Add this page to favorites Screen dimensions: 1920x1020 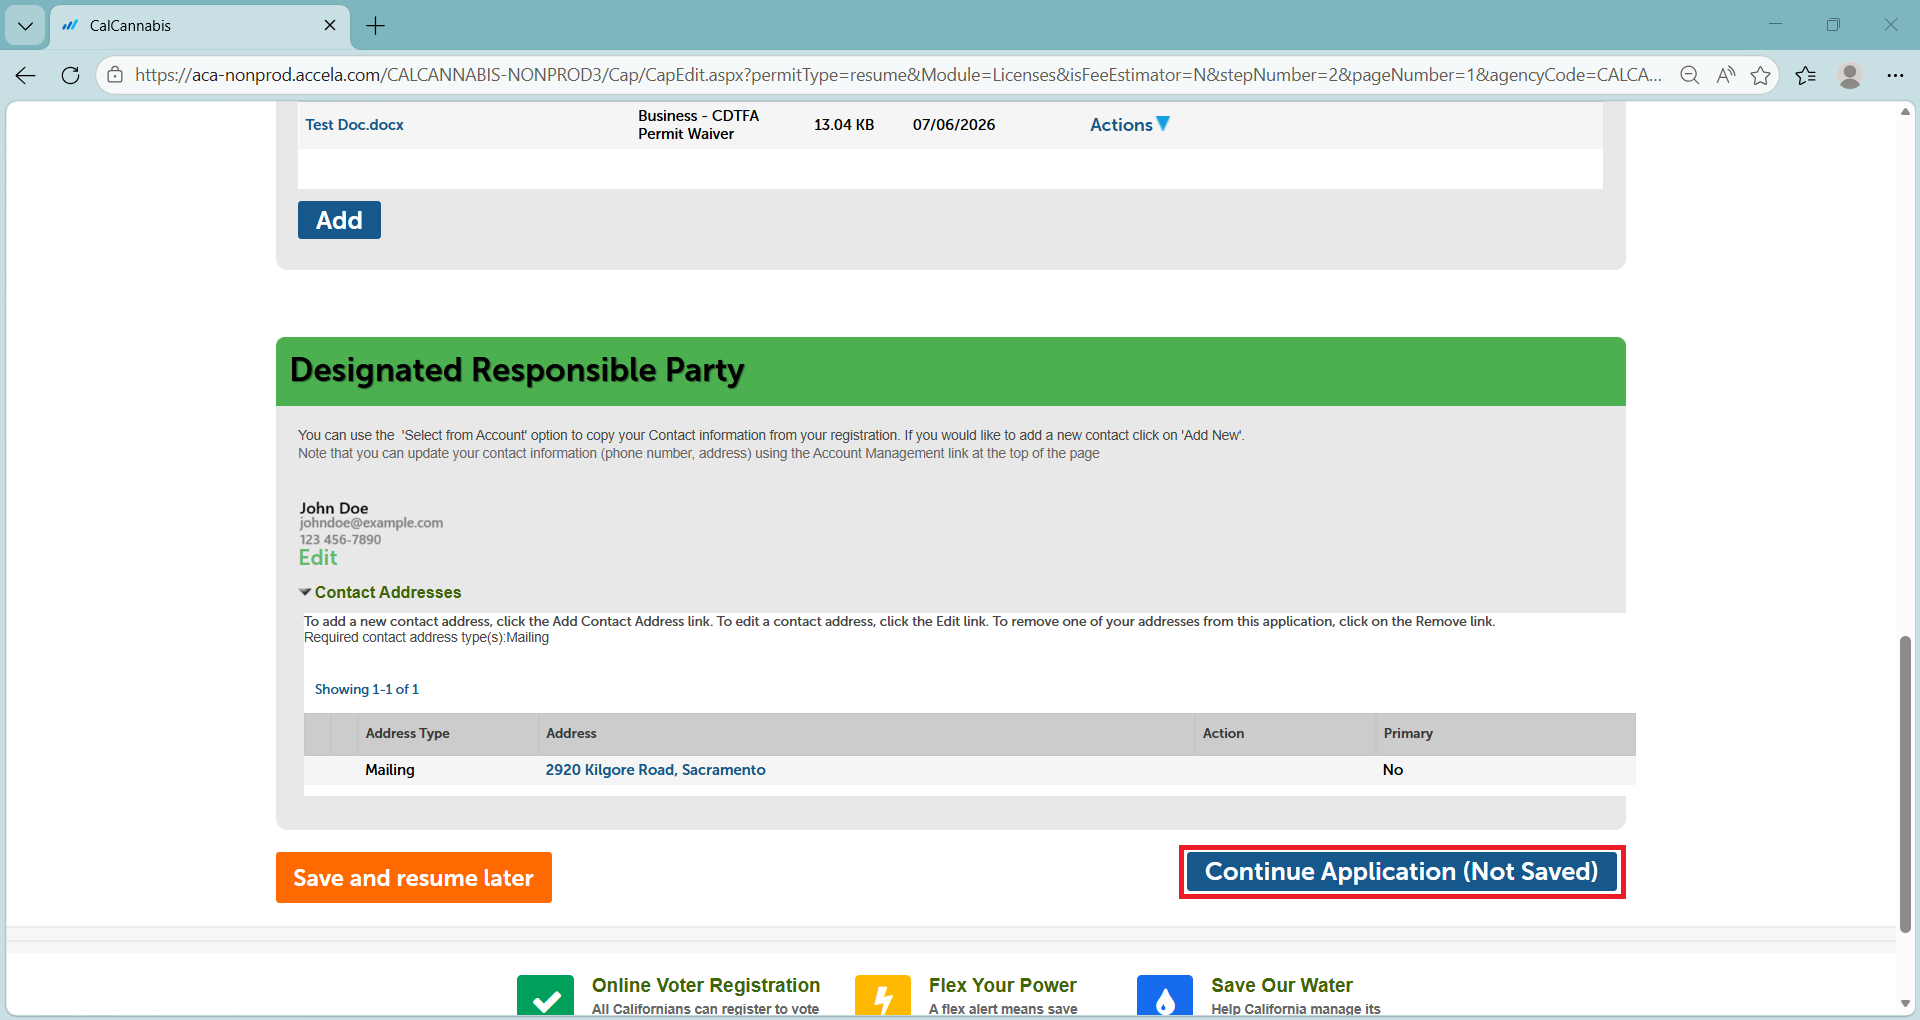pyautogui.click(x=1760, y=75)
